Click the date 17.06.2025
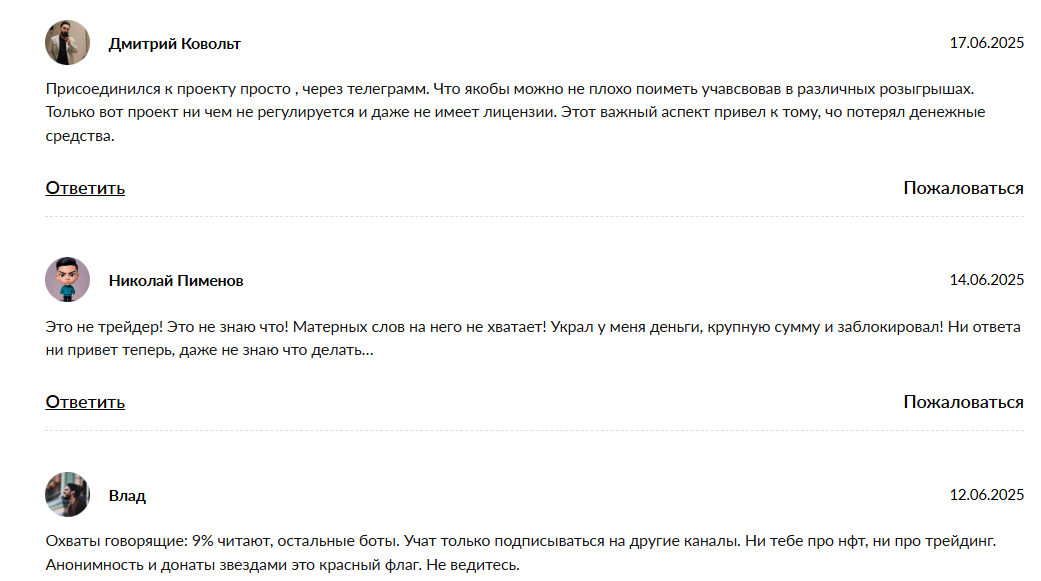 pos(987,43)
